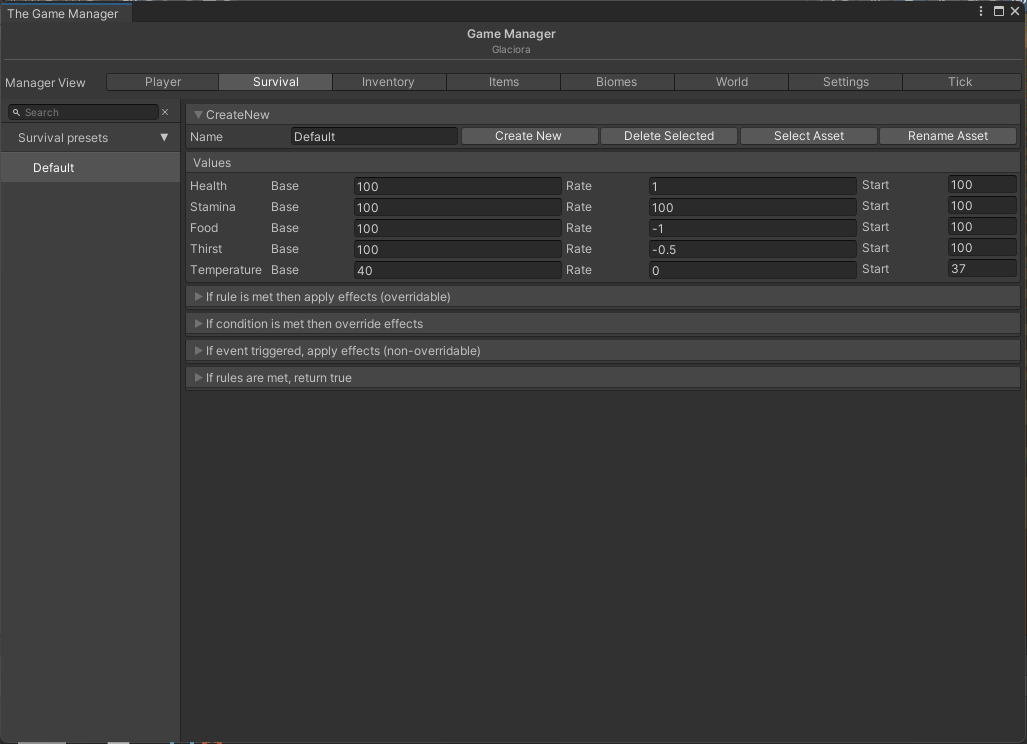Select the Default survival preset
Viewport: 1027px width, 744px height.
[x=54, y=168]
